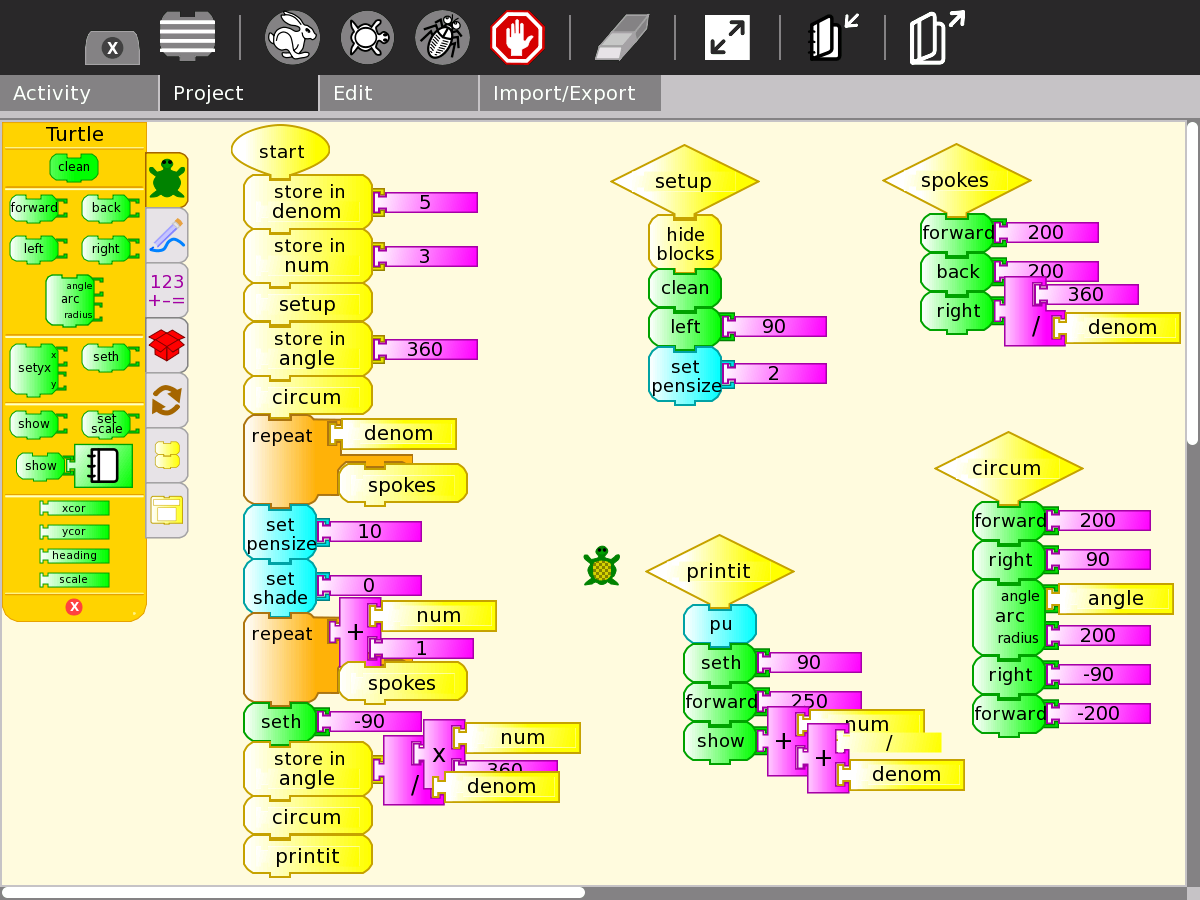Pick the setxy block in Turtle palette
Screen dimensions: 1200x900
click(37, 368)
